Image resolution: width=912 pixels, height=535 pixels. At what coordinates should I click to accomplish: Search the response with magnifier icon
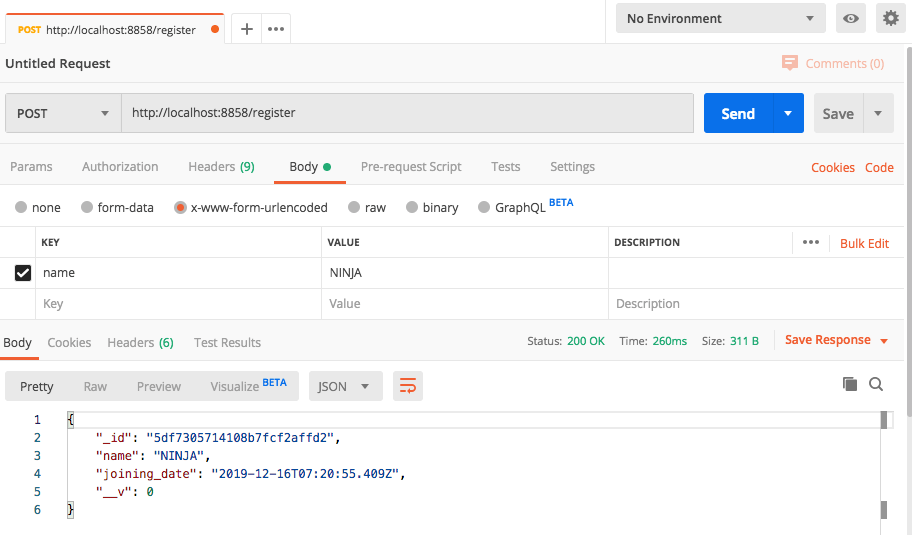click(x=876, y=384)
